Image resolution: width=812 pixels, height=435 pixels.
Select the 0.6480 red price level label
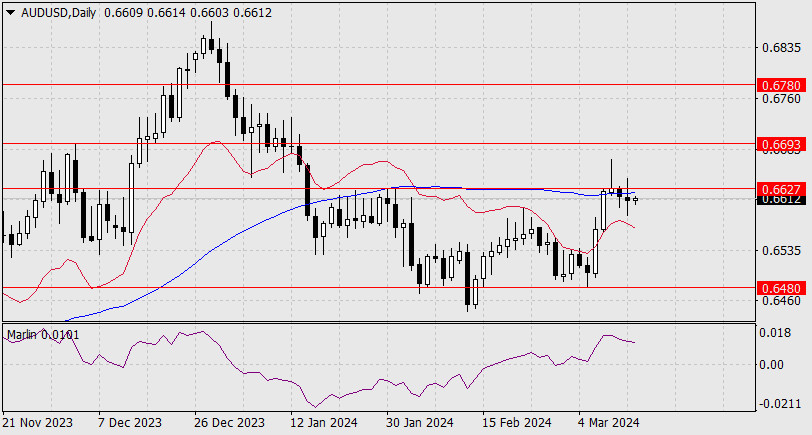point(781,288)
